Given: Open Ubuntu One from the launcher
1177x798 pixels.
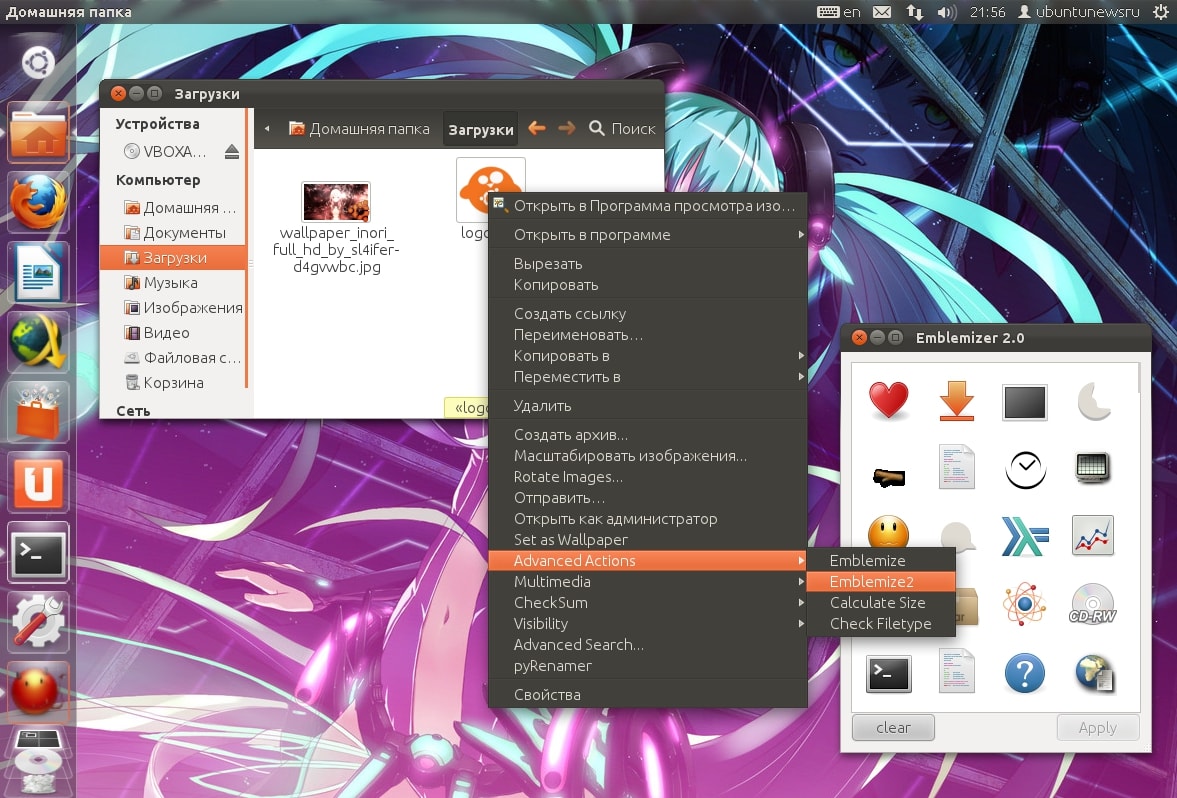Looking at the screenshot, I should point(38,483).
